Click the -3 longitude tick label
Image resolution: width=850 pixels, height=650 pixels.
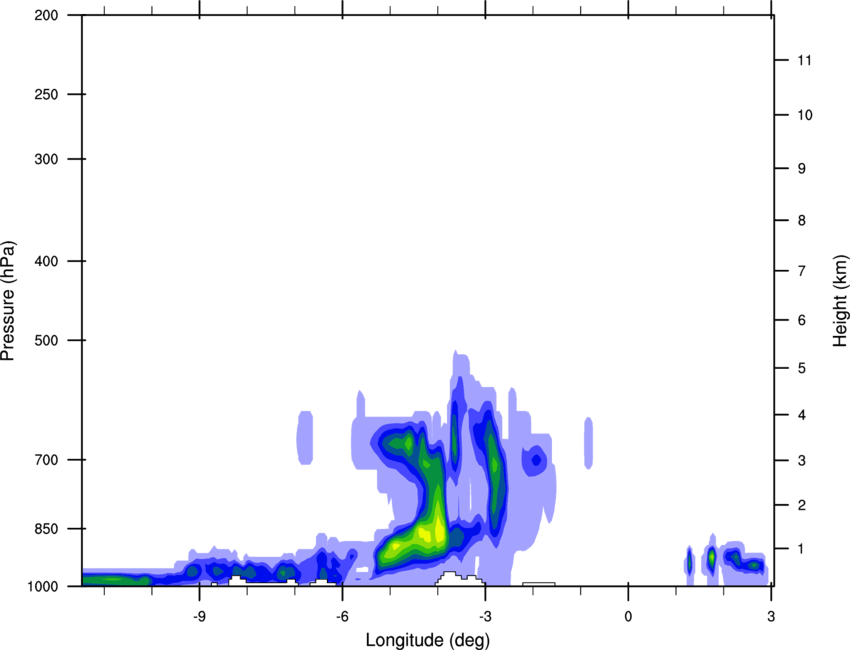point(485,616)
